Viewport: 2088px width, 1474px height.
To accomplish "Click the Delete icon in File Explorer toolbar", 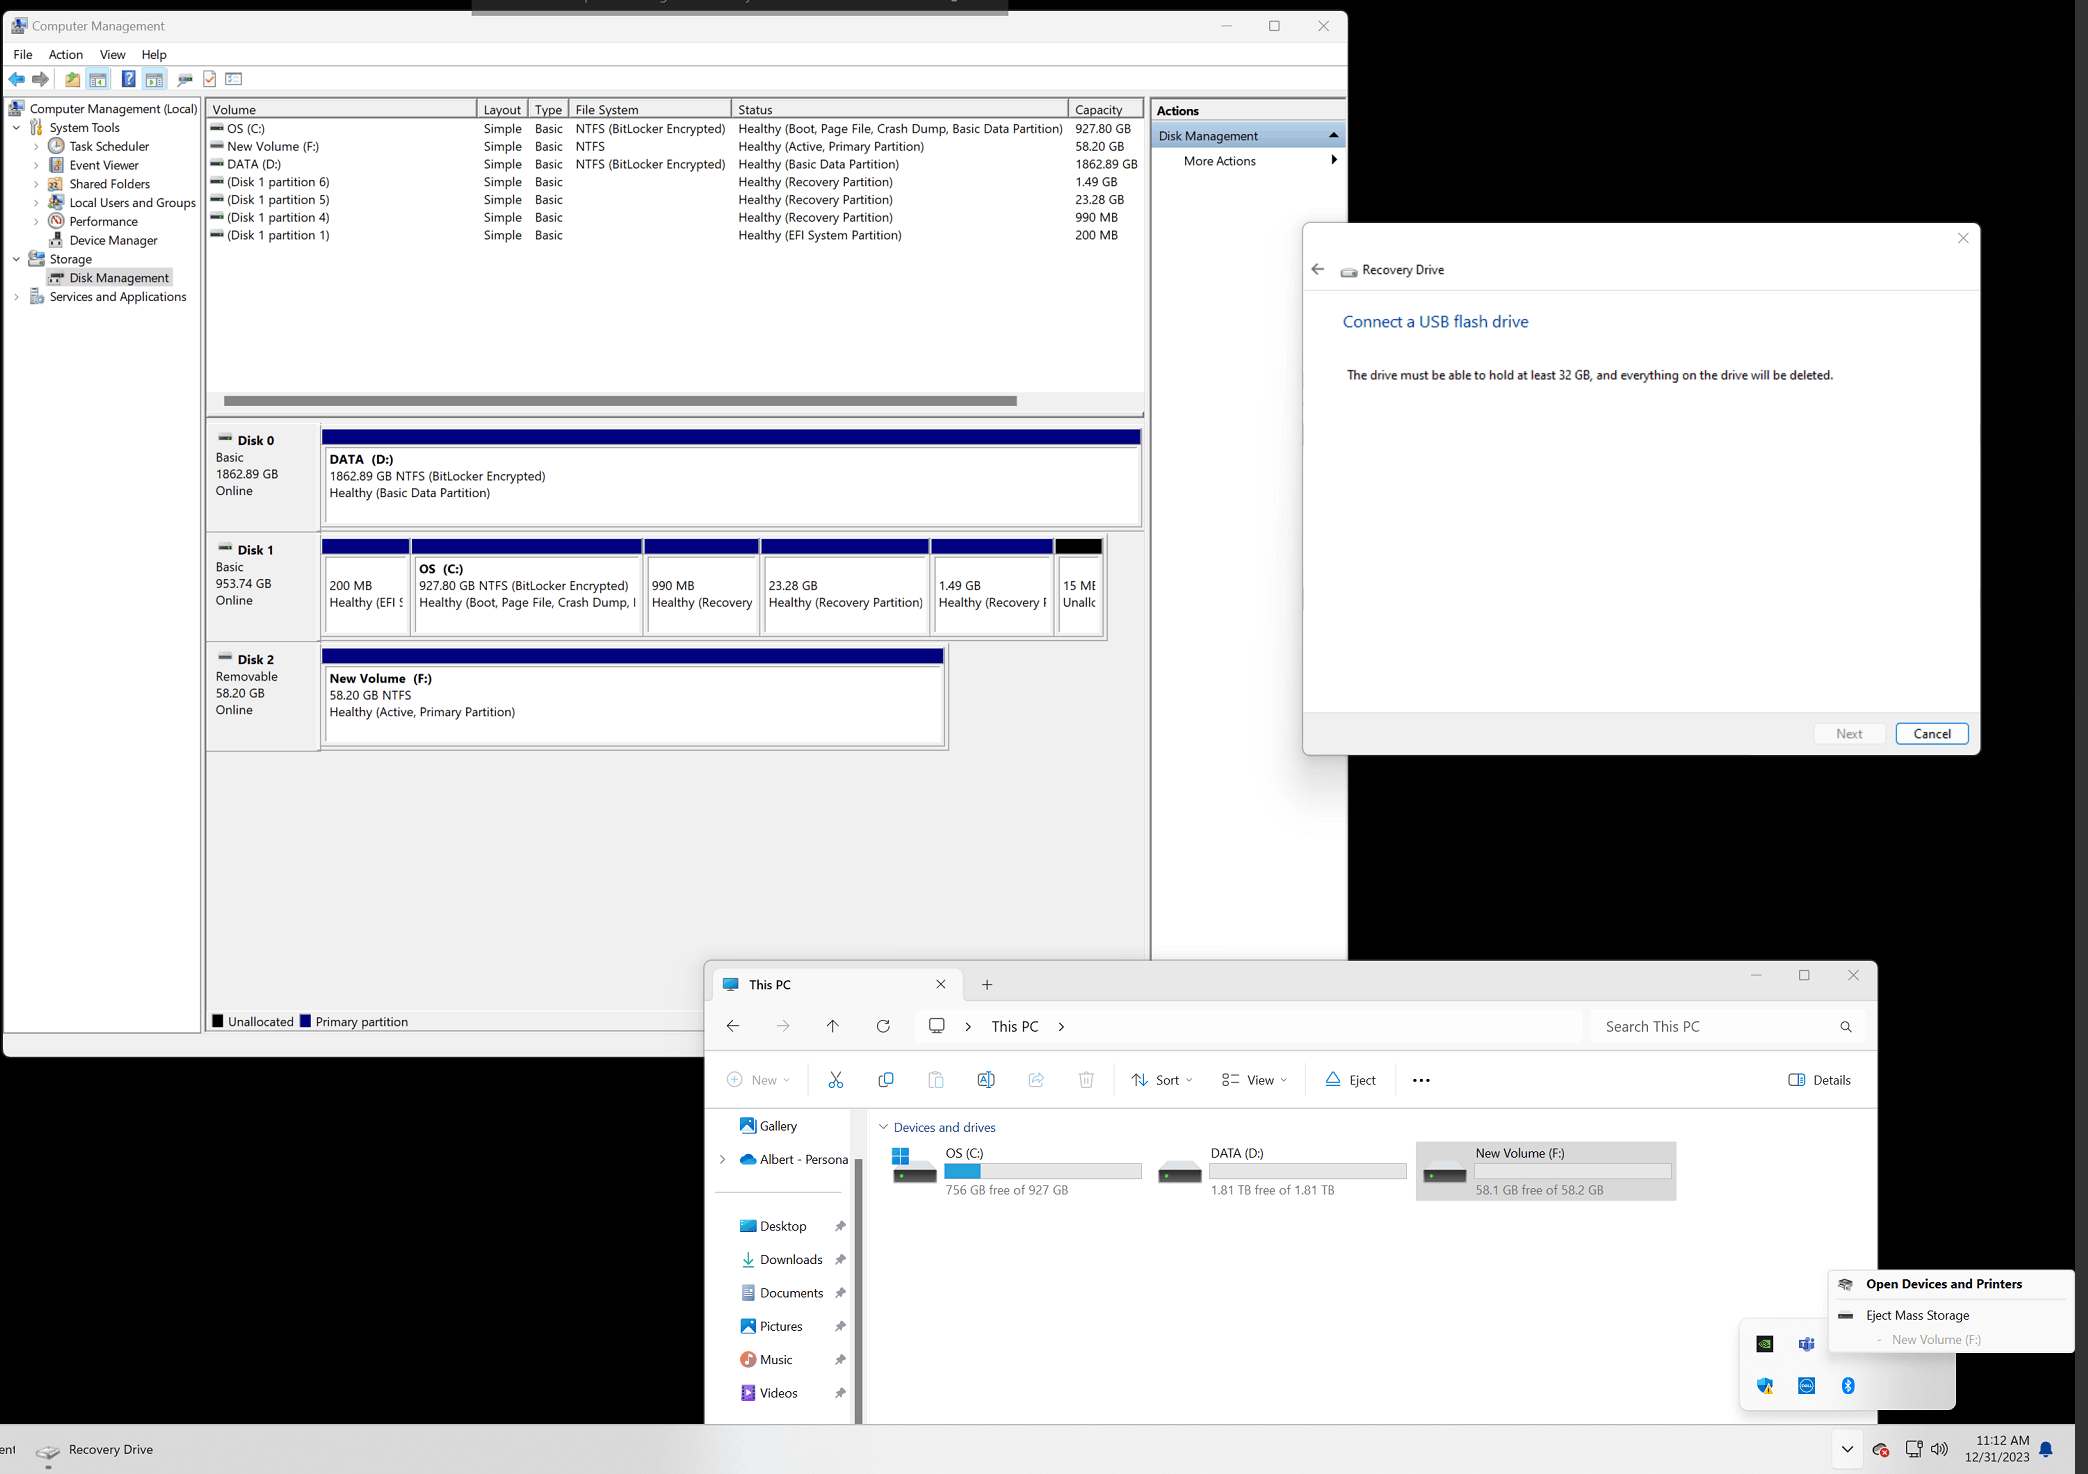I will coord(1086,1080).
